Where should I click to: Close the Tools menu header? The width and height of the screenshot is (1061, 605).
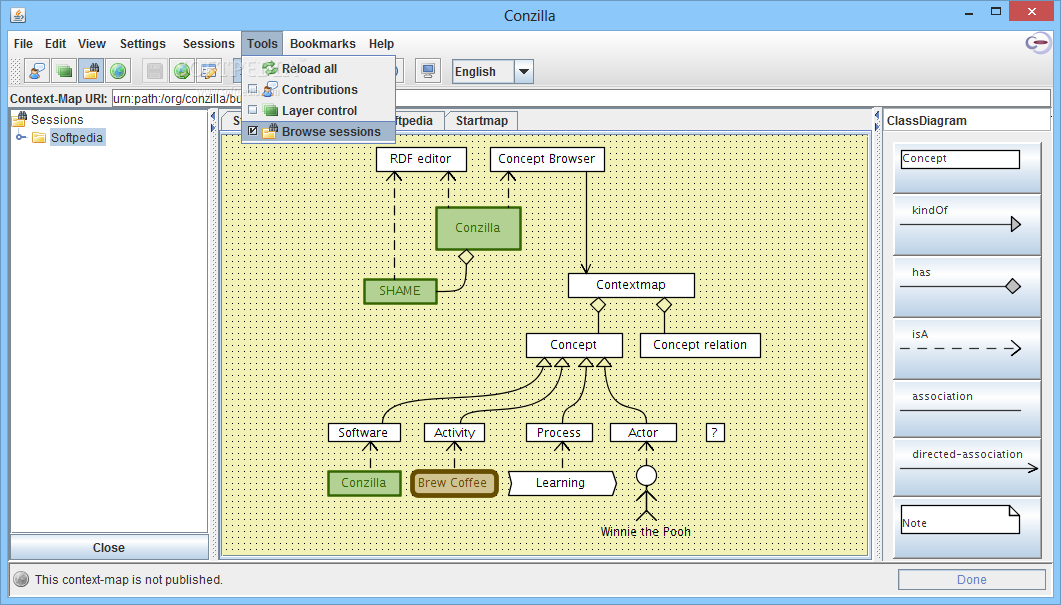point(262,43)
